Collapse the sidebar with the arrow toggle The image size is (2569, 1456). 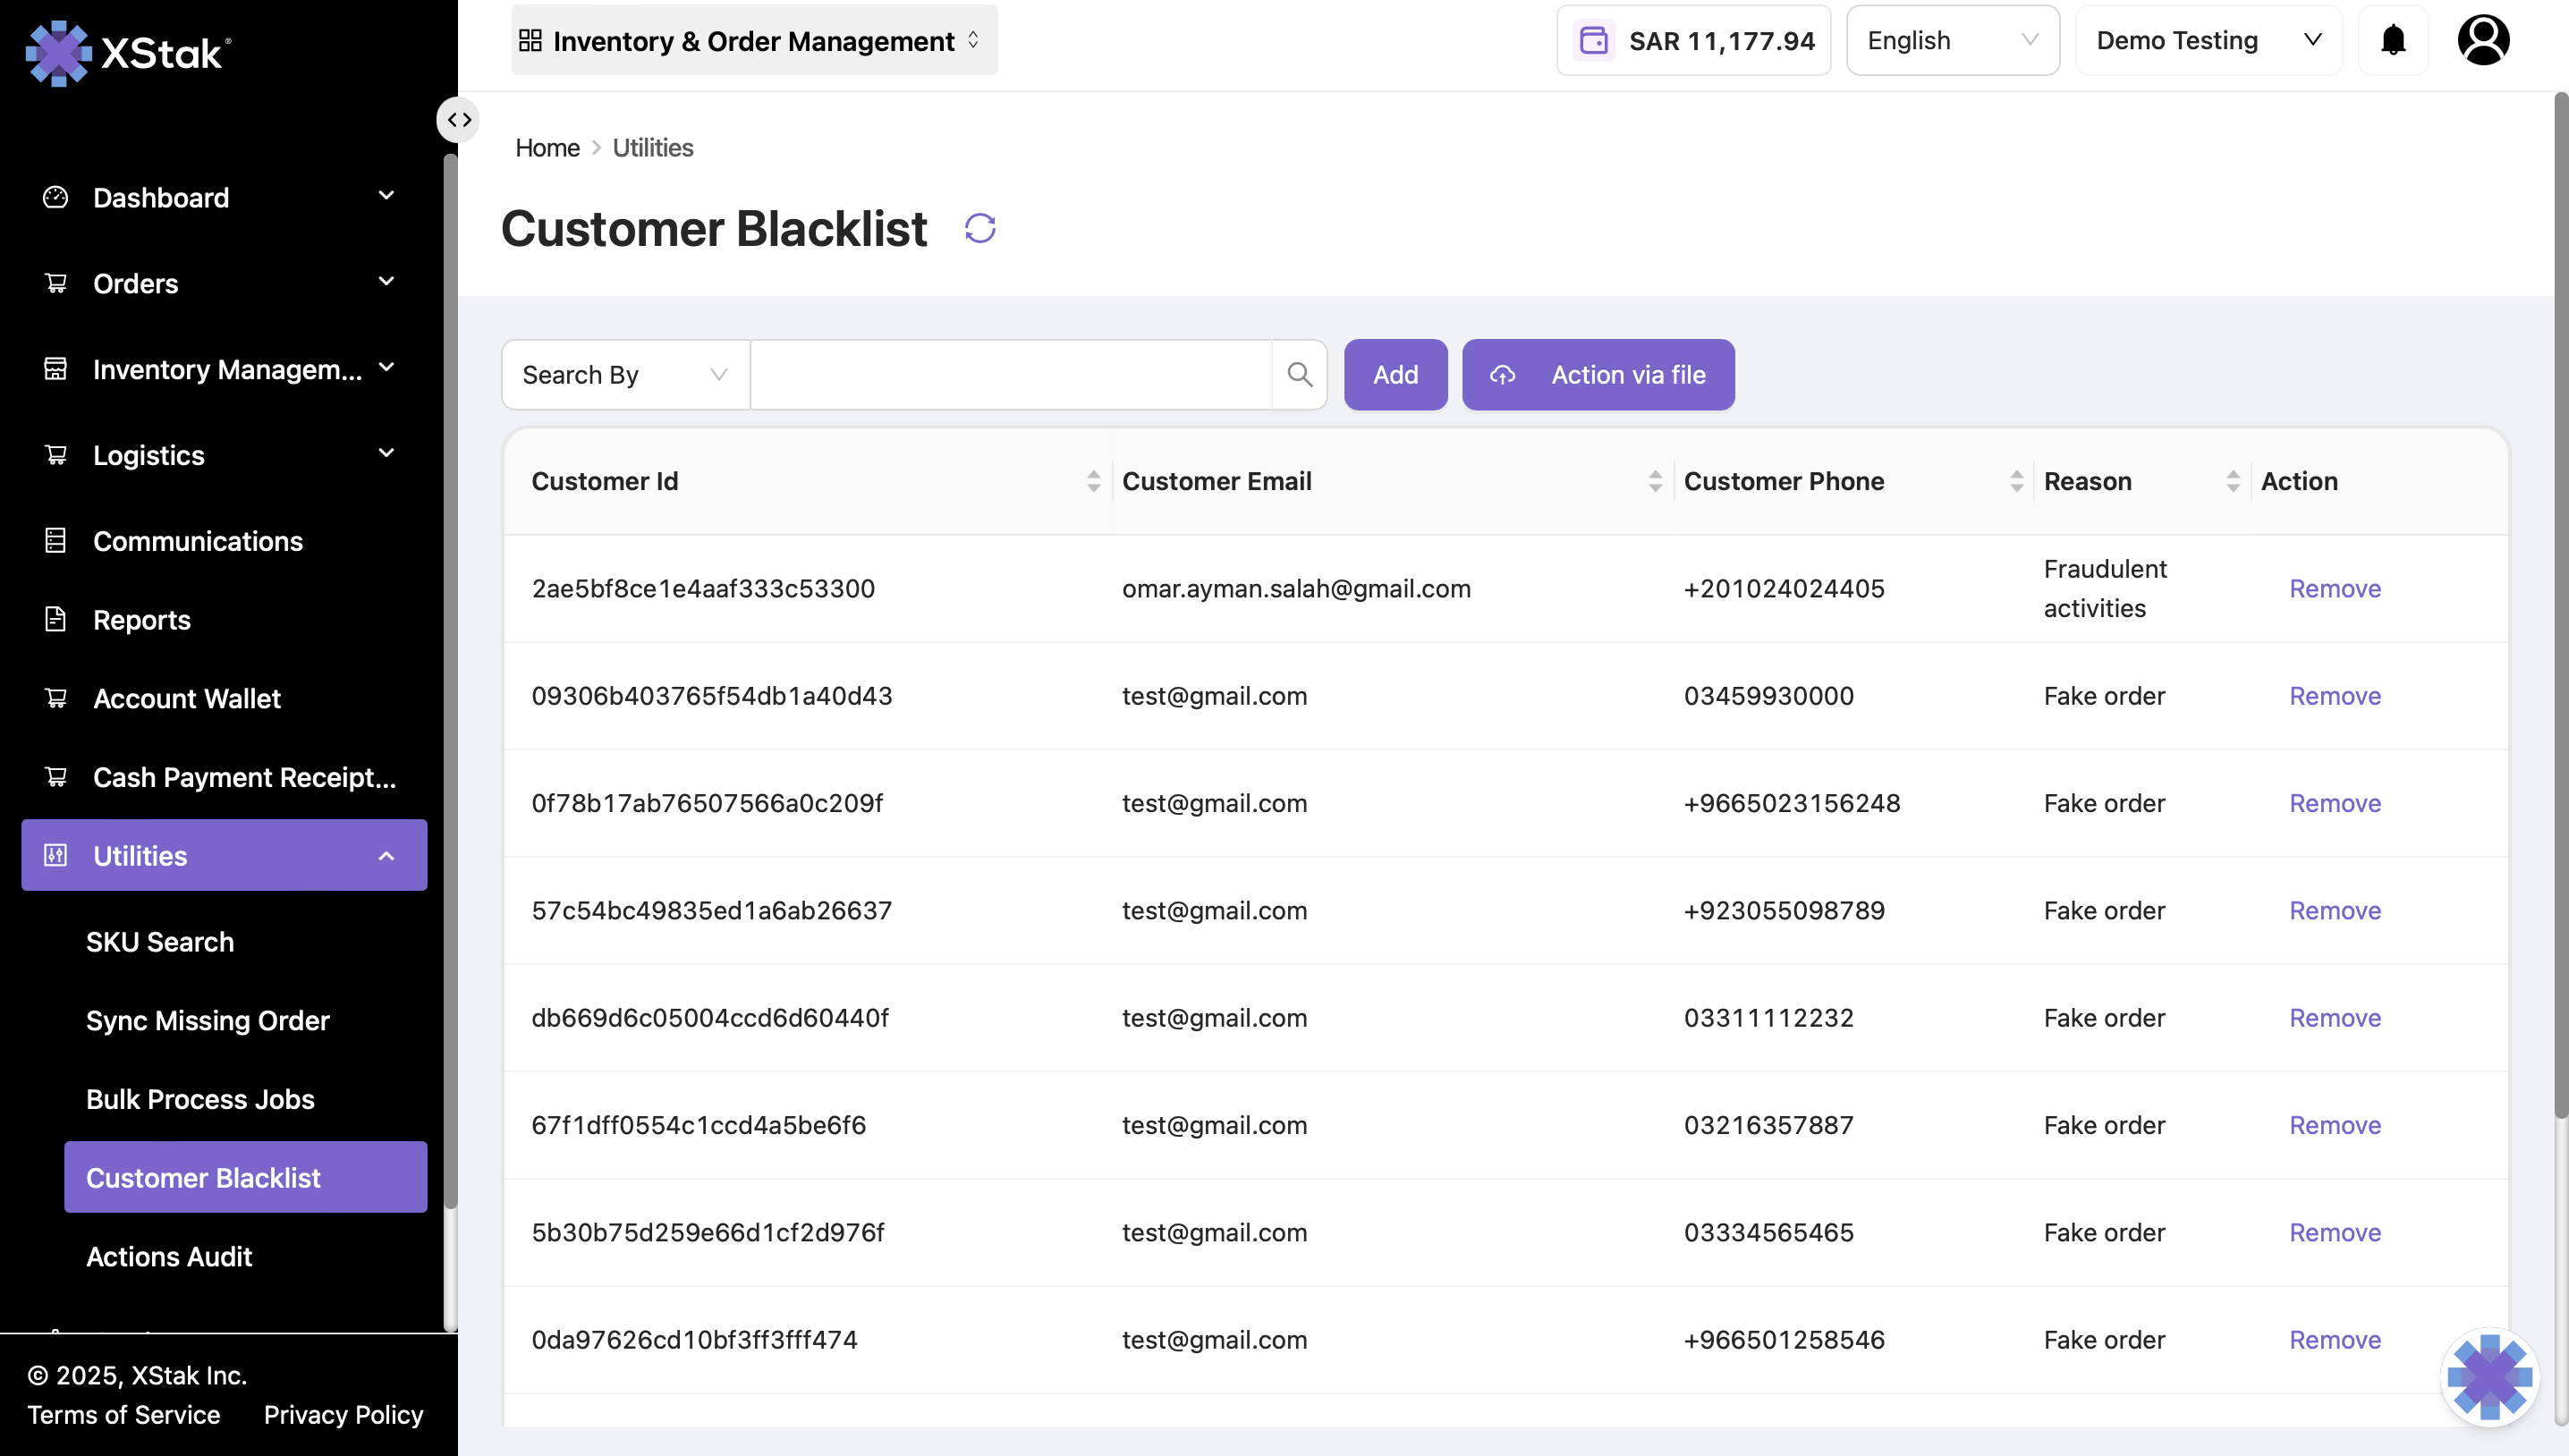pyautogui.click(x=459, y=120)
